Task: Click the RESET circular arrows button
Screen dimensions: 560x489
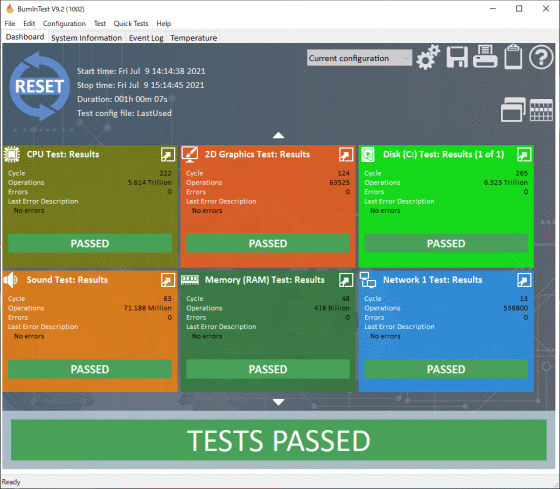Action: 39,86
